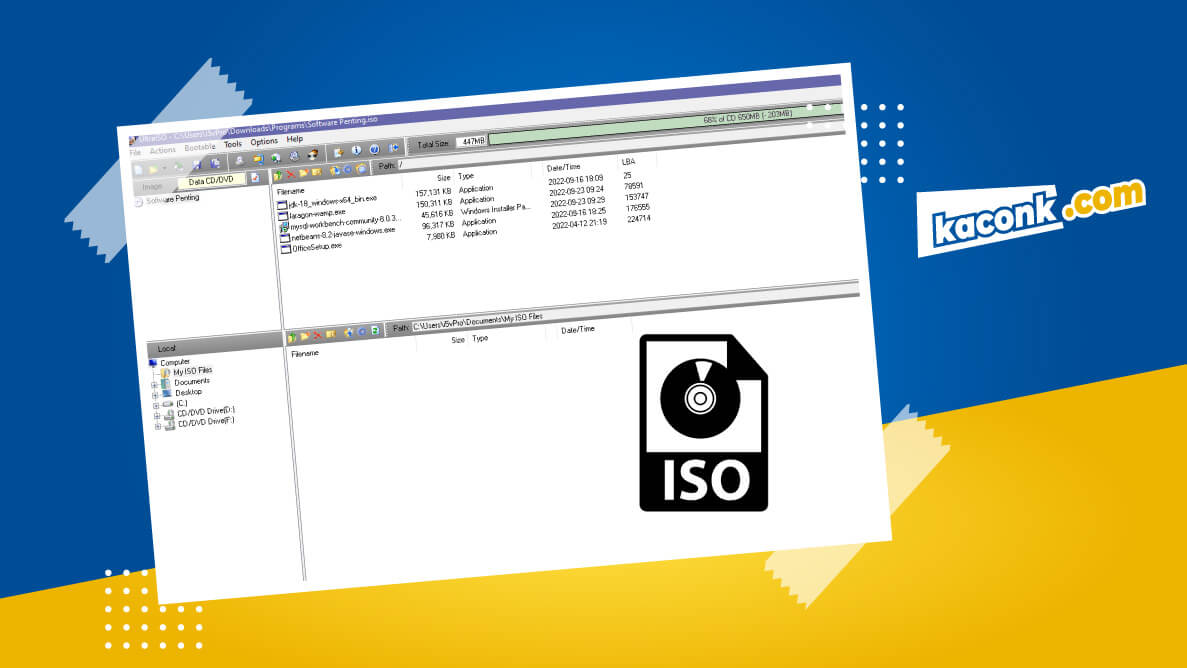This screenshot has width=1187, height=668.
Task: Click the toolbar icon left of Info
Action: pyautogui.click(x=338, y=153)
